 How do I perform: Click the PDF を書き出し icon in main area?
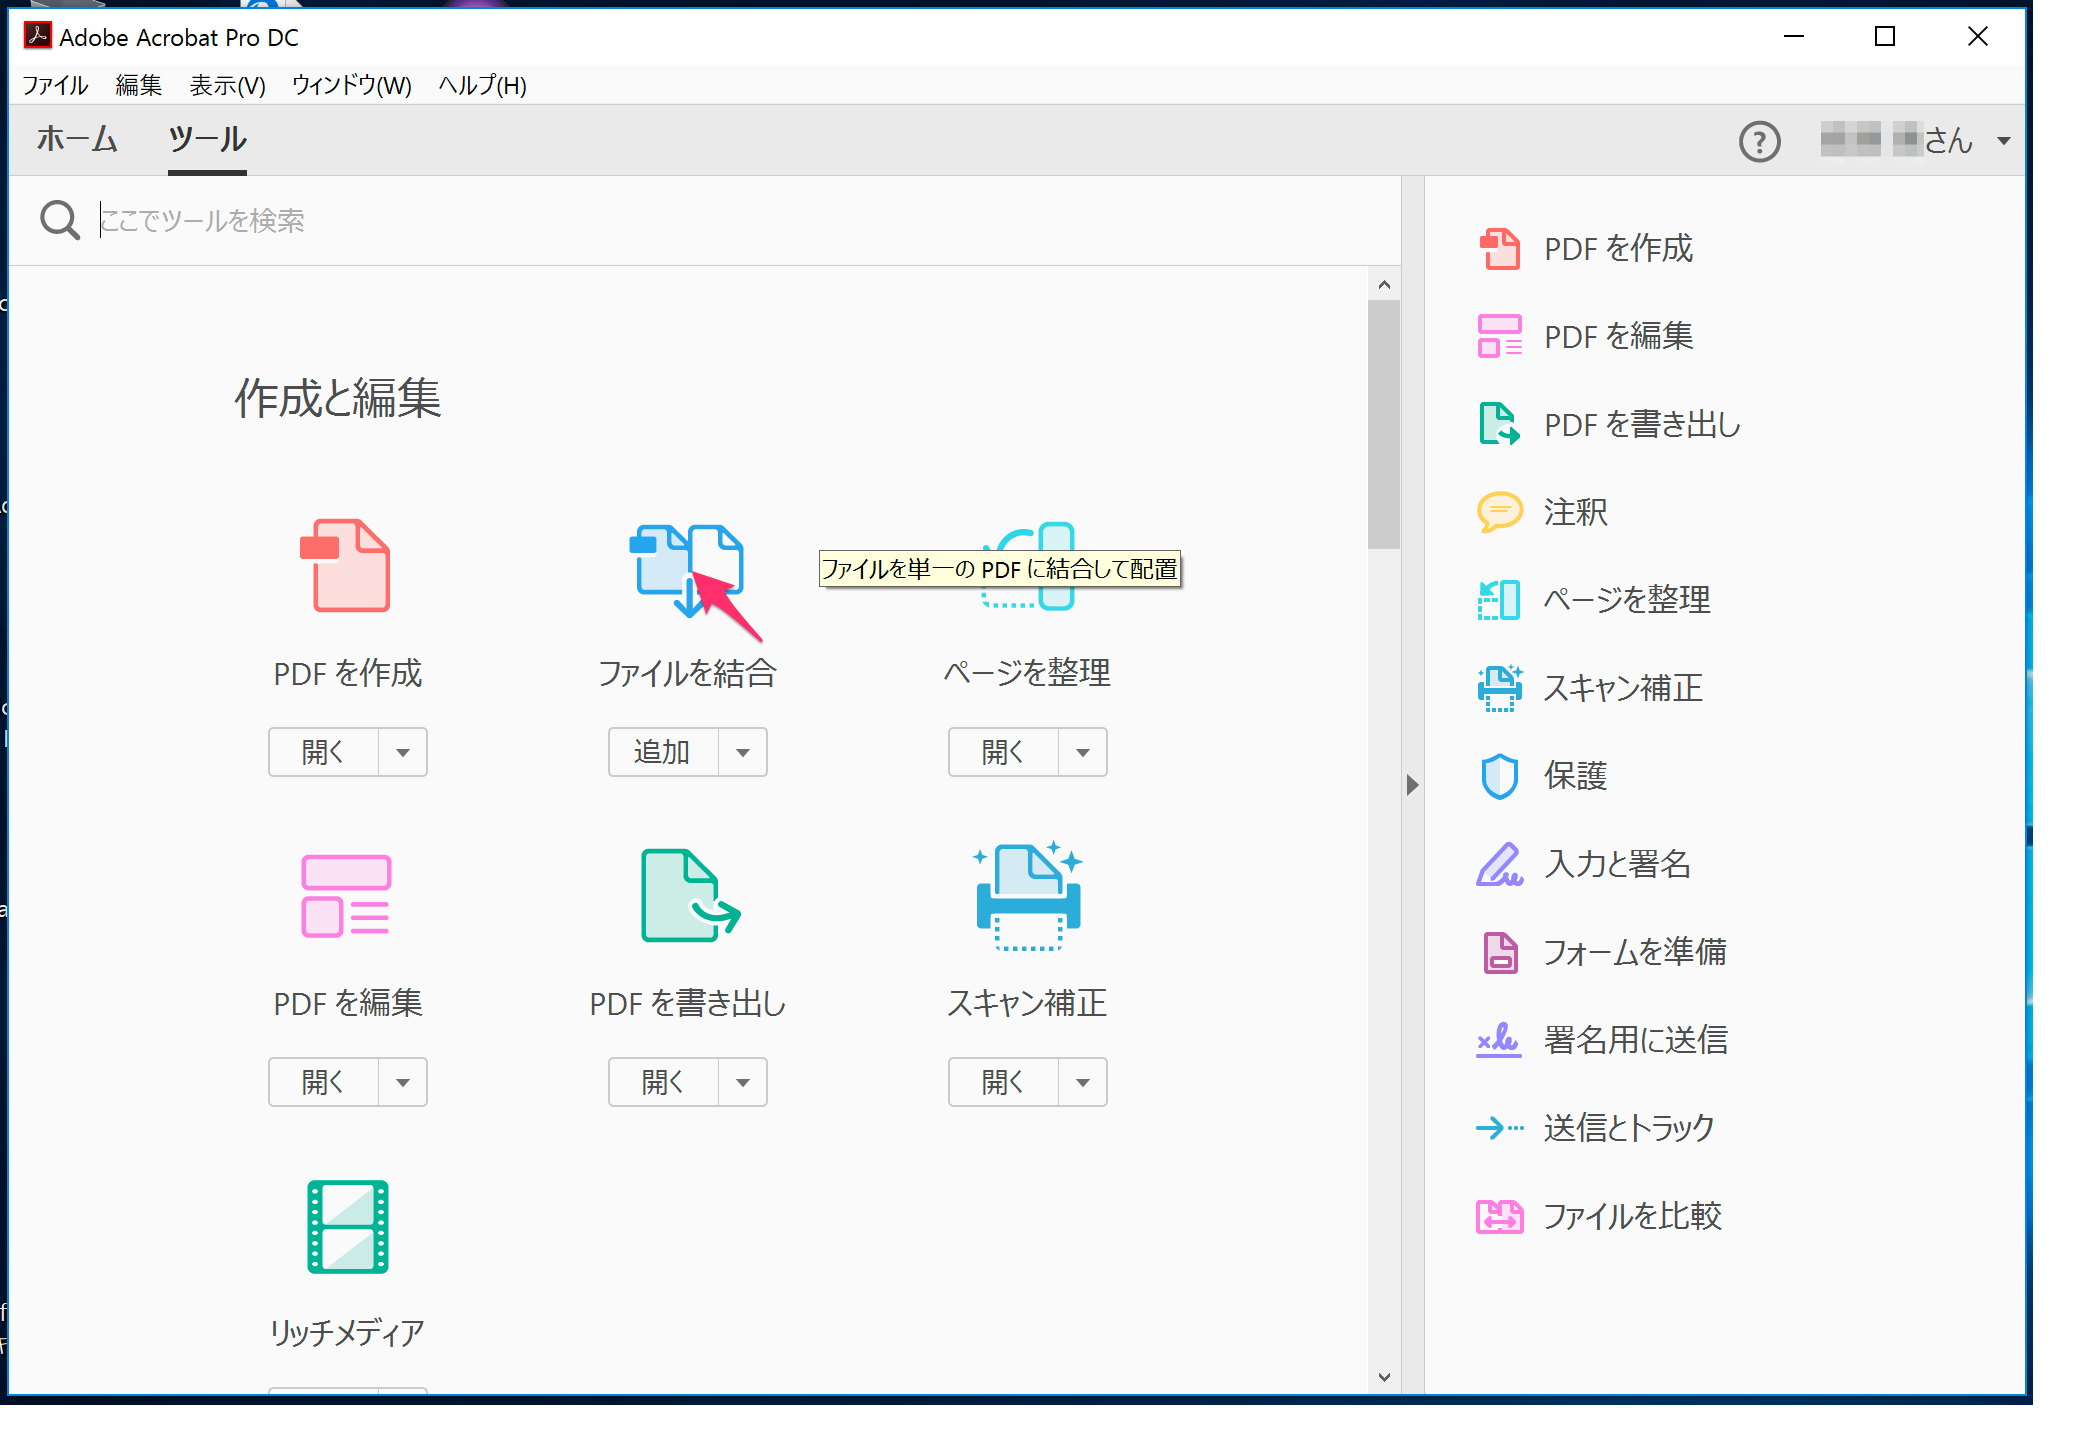[690, 896]
